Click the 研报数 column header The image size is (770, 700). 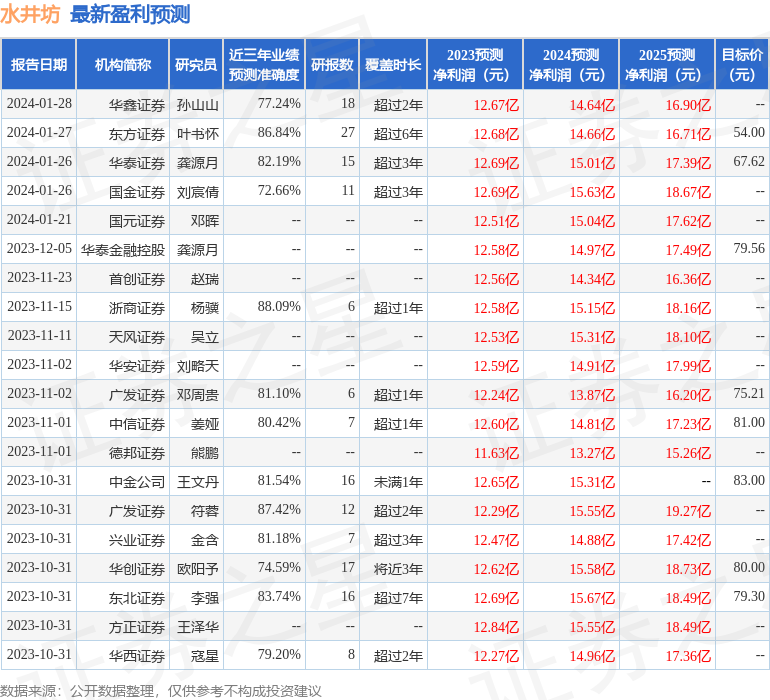click(331, 65)
